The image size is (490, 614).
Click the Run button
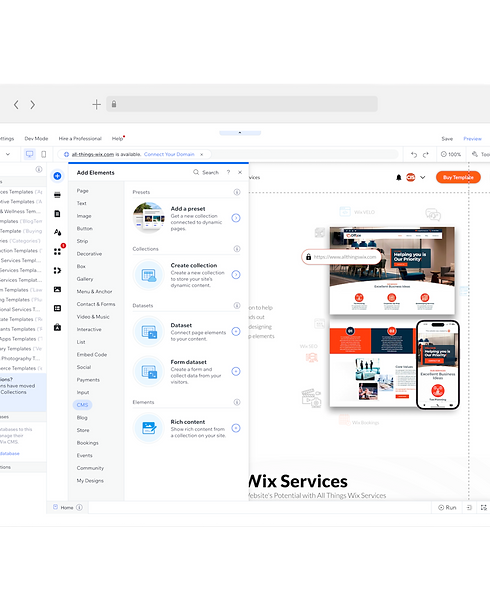447,507
